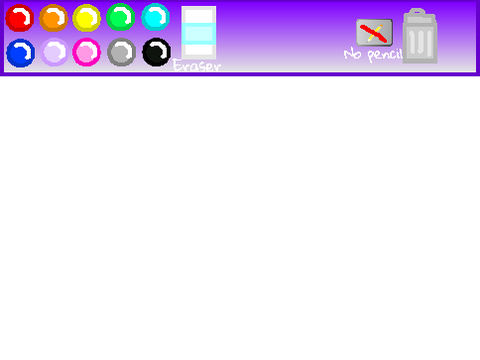Image resolution: width=480 pixels, height=360 pixels.
Task: Select the green paint color
Action: click(x=121, y=17)
